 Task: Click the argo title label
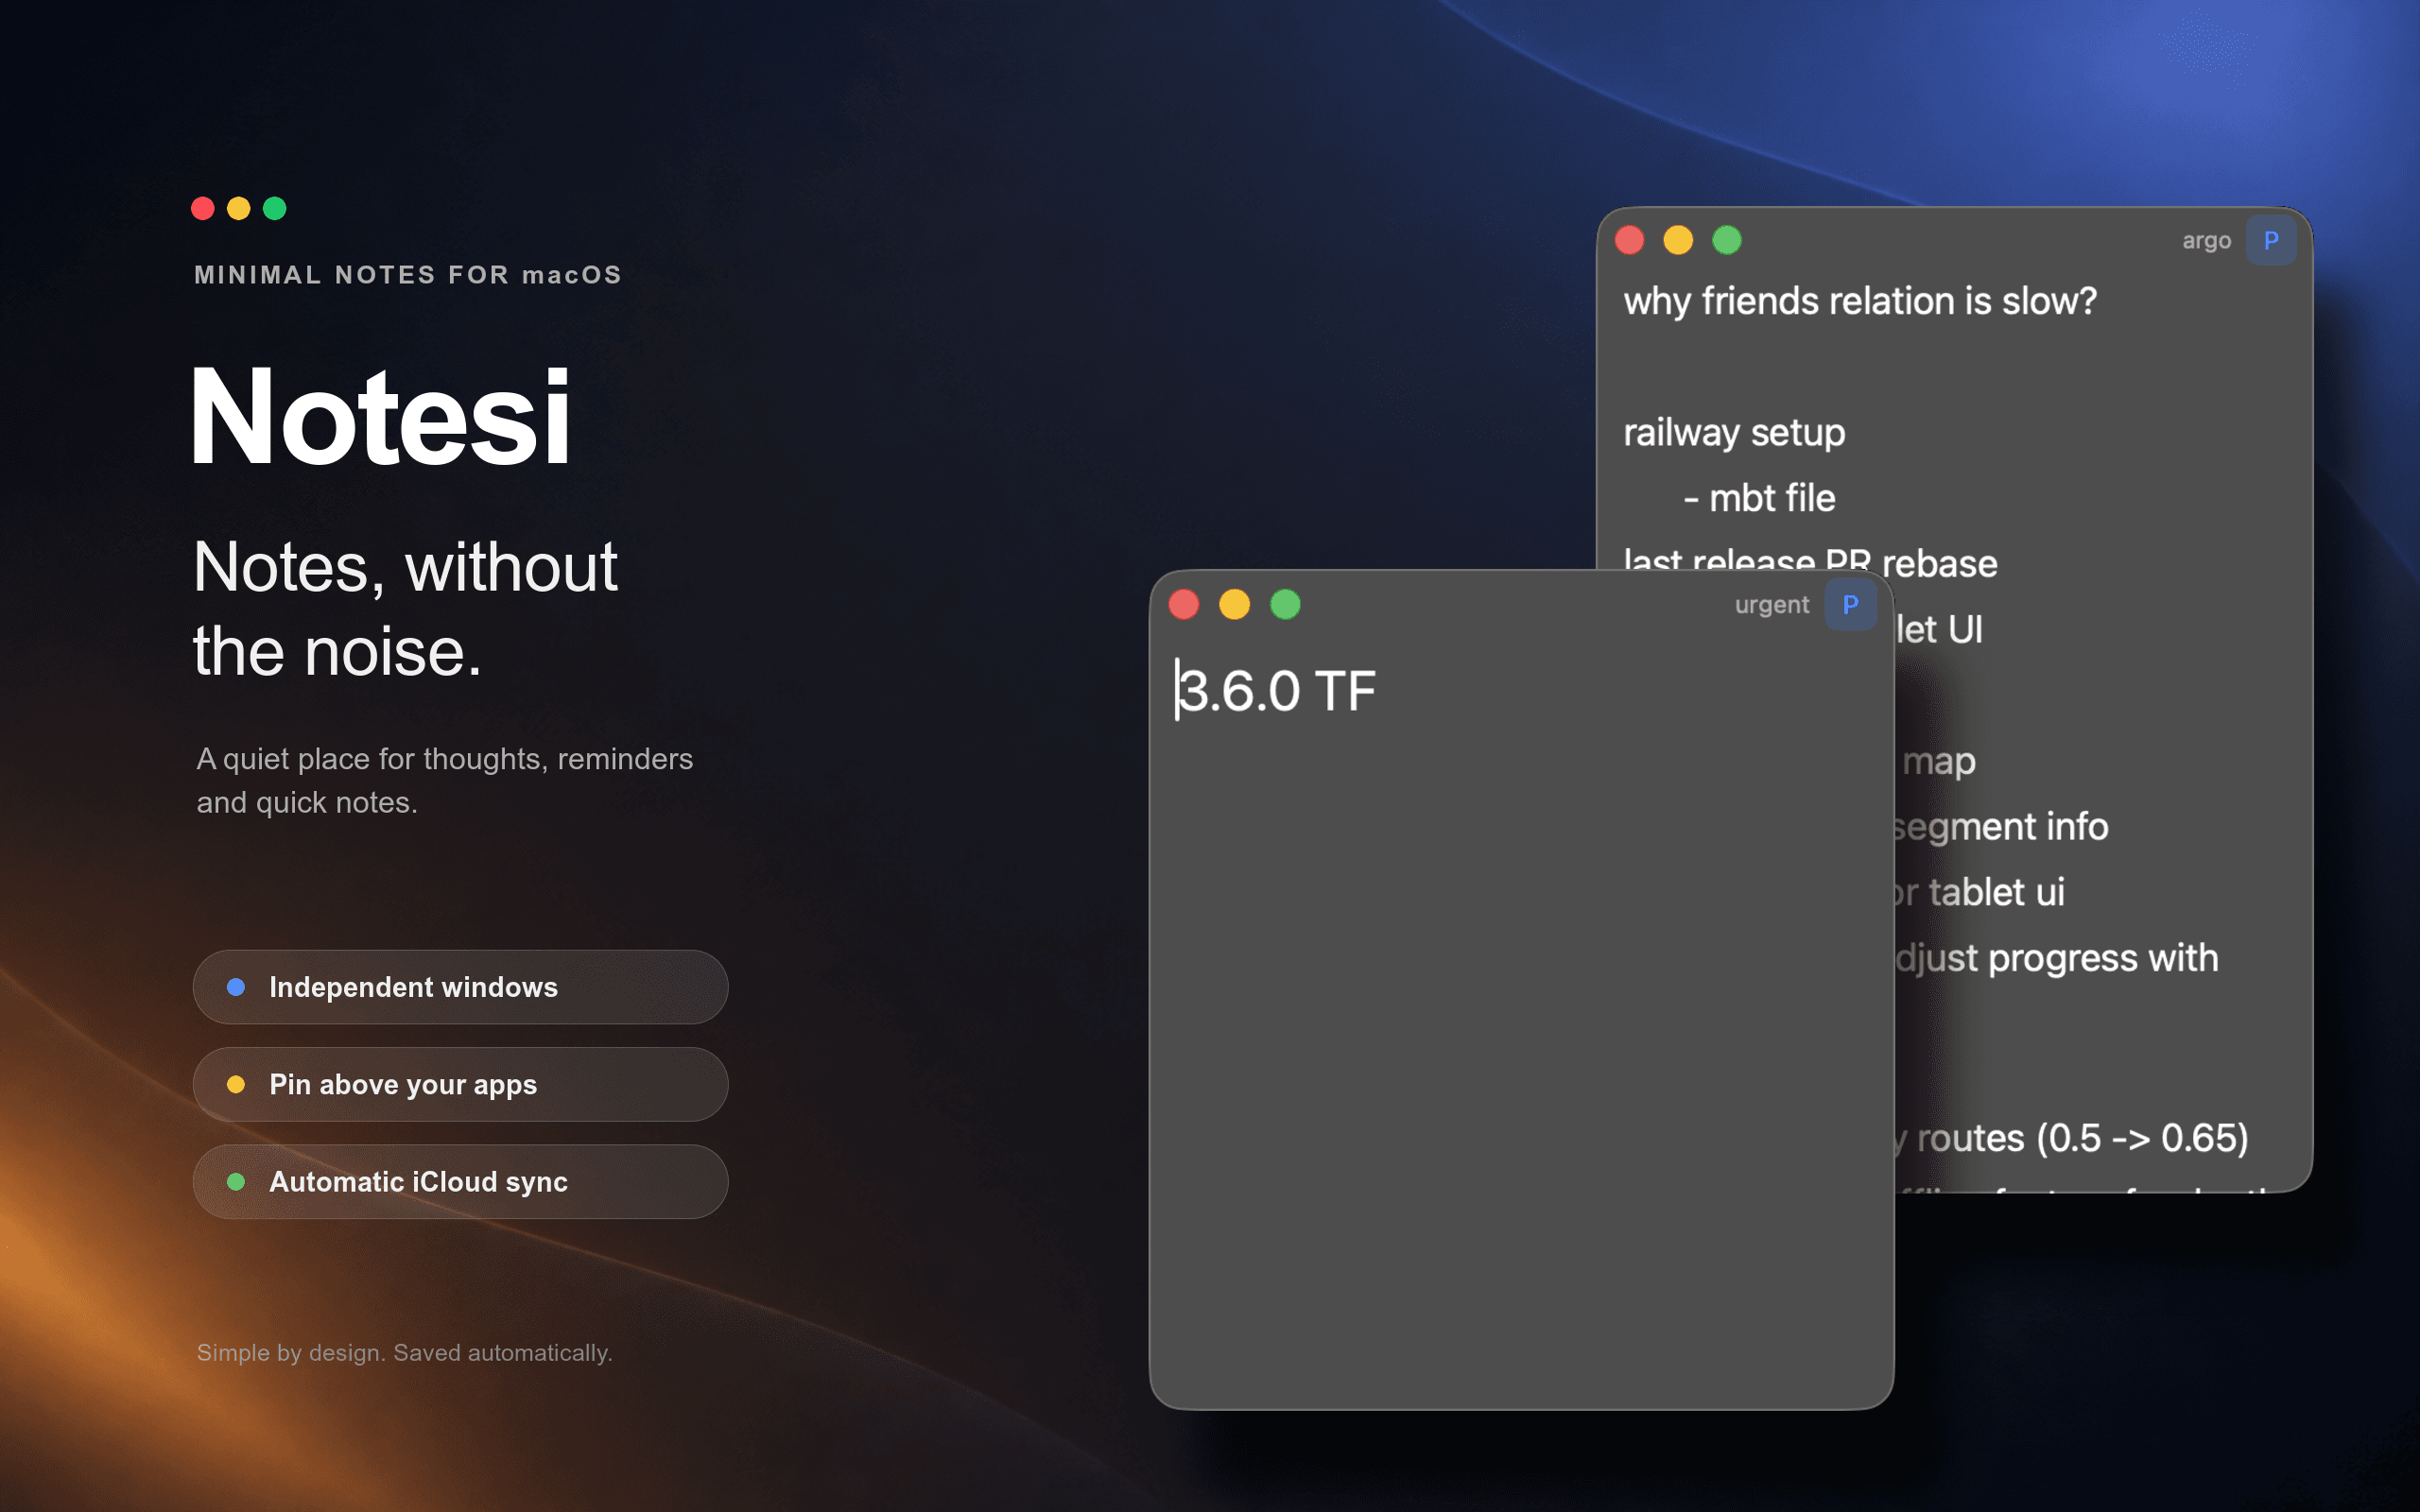pos(2206,241)
